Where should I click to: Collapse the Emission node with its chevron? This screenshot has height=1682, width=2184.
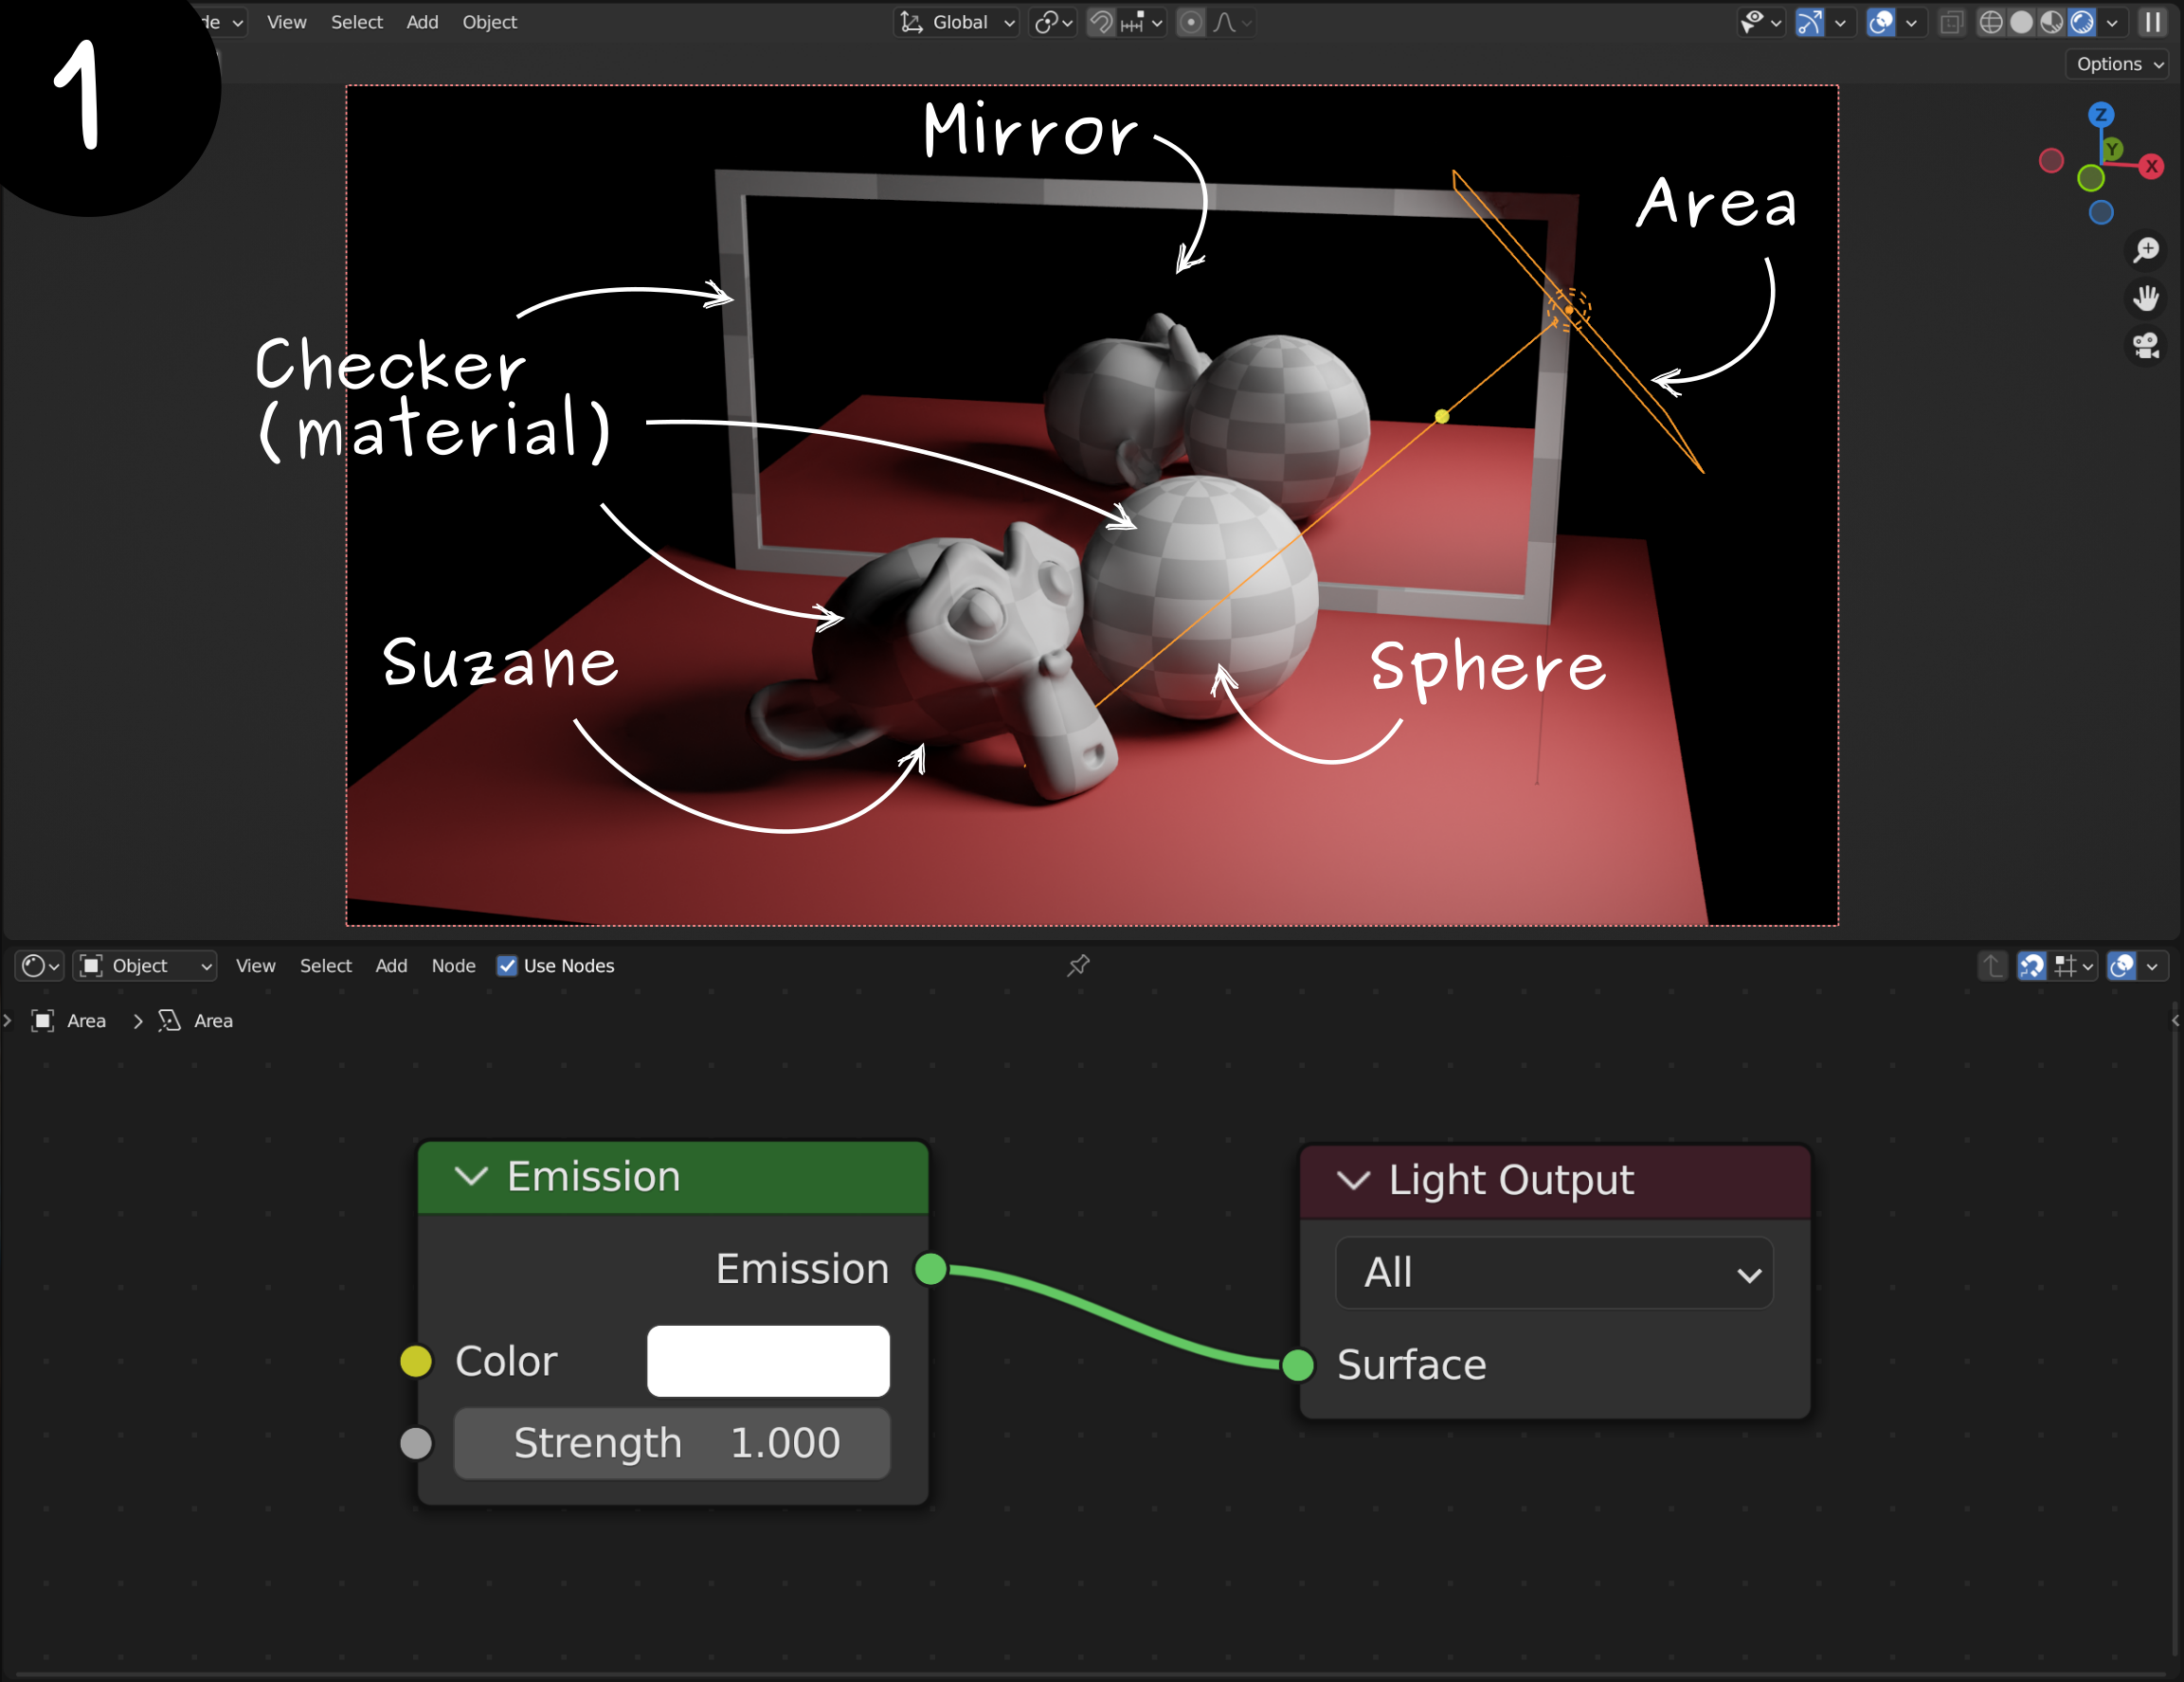[x=471, y=1177]
